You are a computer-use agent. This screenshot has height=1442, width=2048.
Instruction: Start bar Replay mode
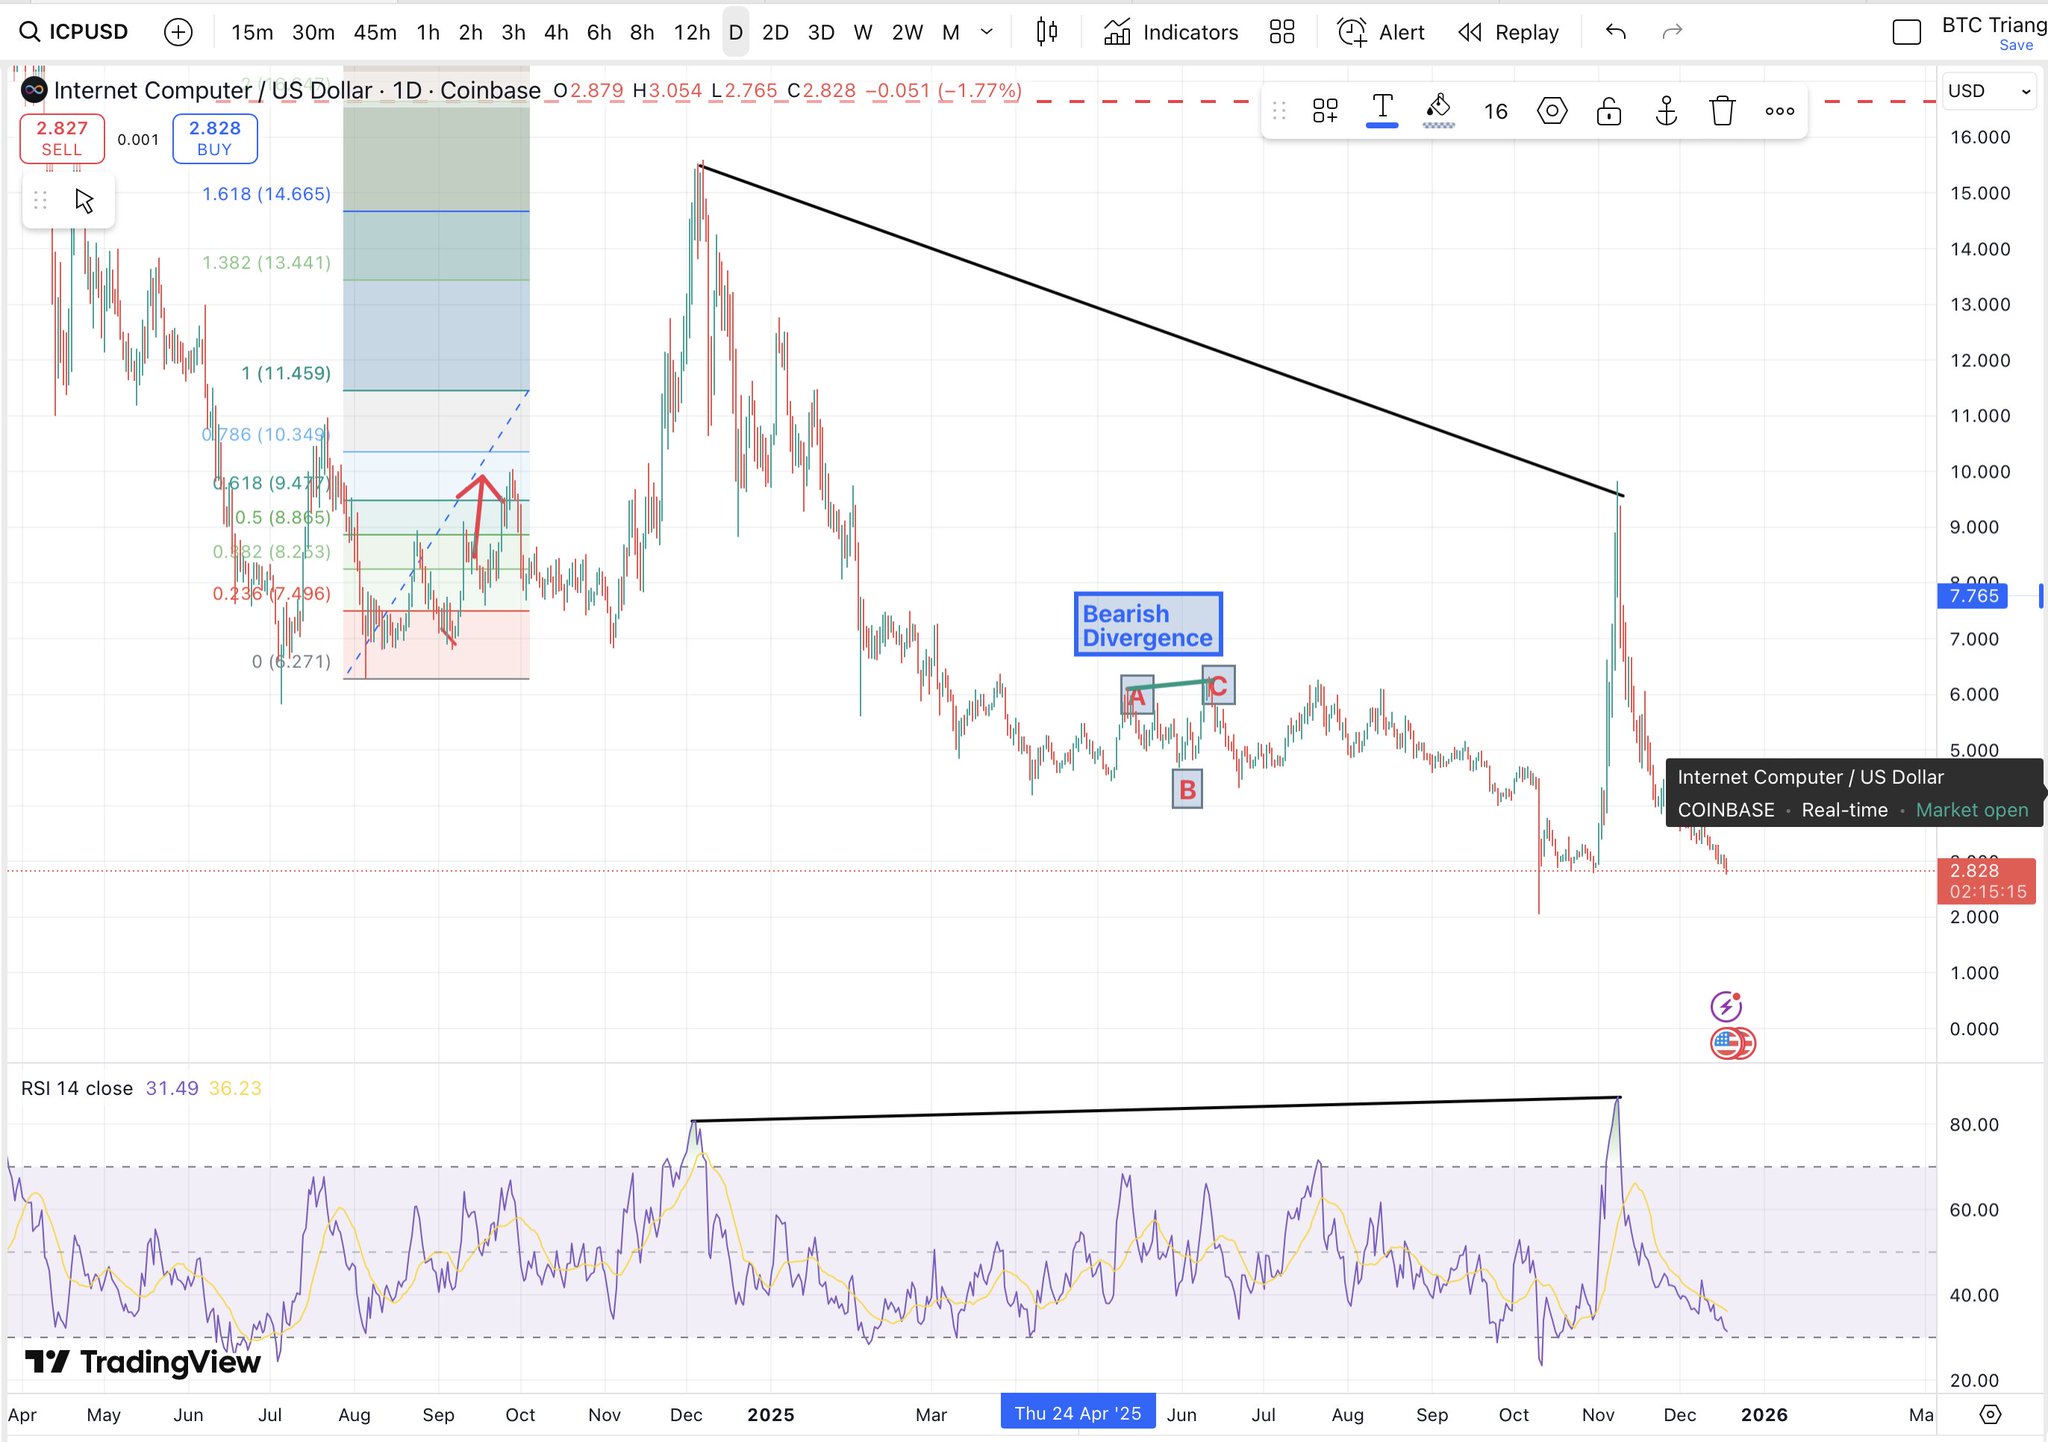pyautogui.click(x=1508, y=32)
